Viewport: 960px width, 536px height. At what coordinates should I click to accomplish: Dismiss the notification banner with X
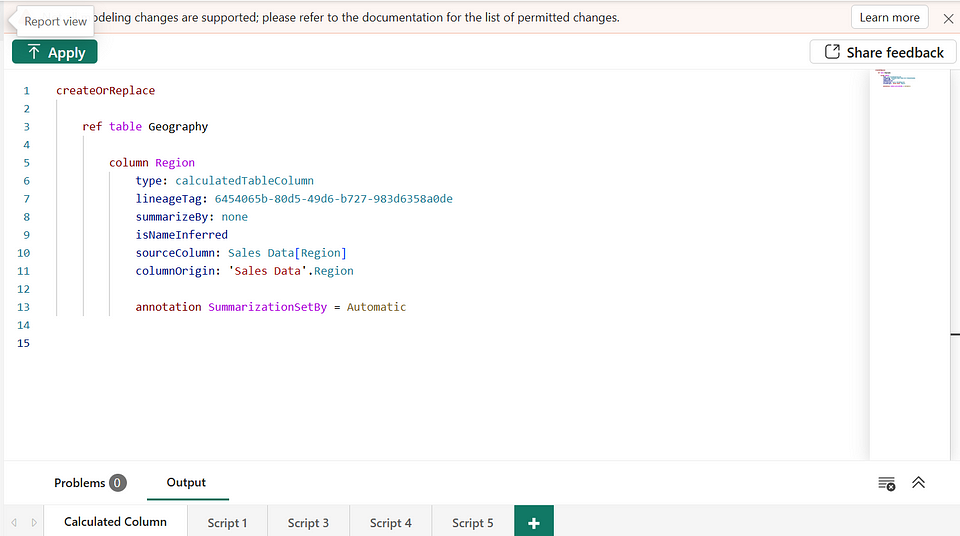pyautogui.click(x=948, y=18)
